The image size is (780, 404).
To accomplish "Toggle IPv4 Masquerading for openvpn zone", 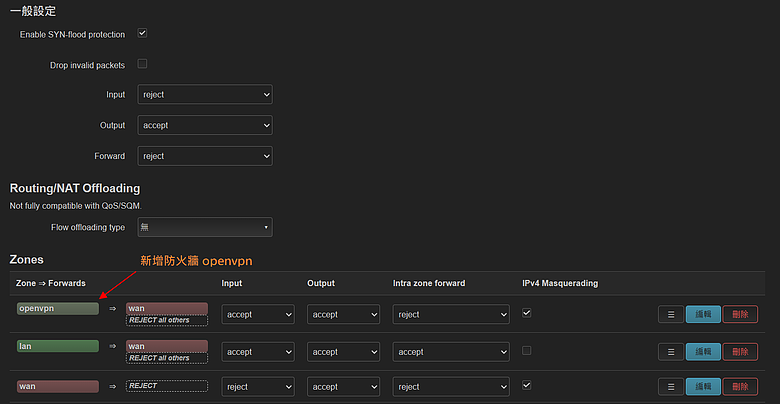I will [526, 313].
